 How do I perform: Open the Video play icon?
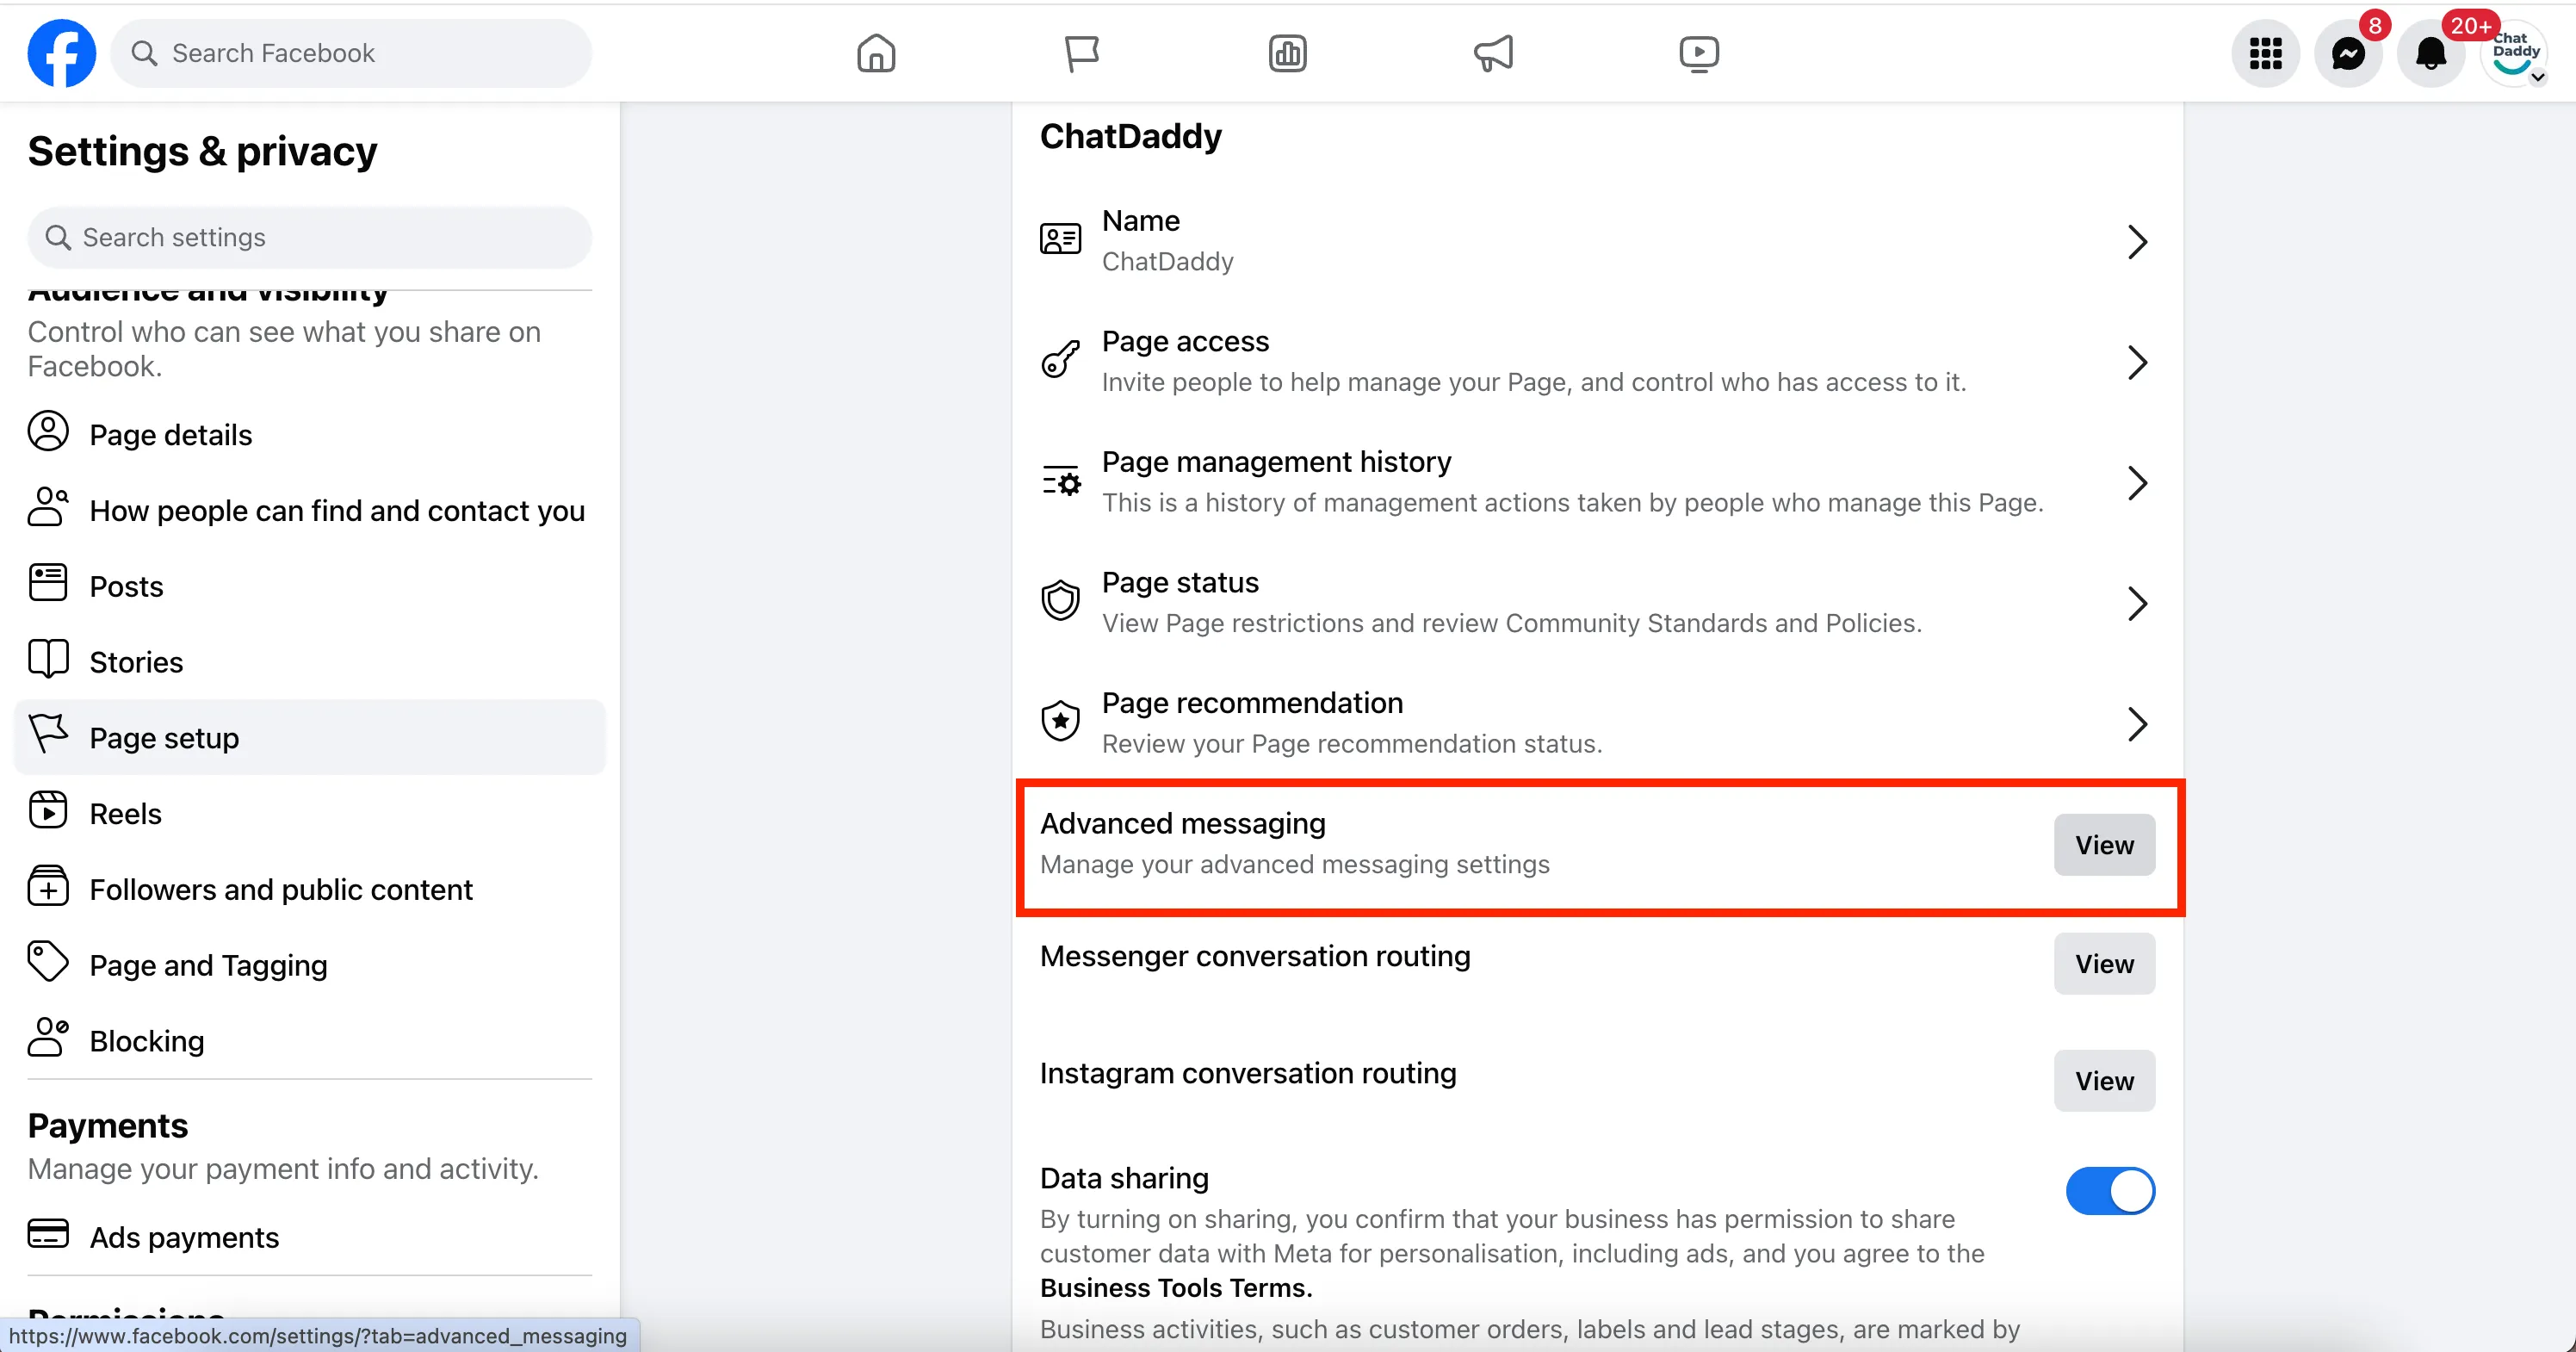[1699, 53]
